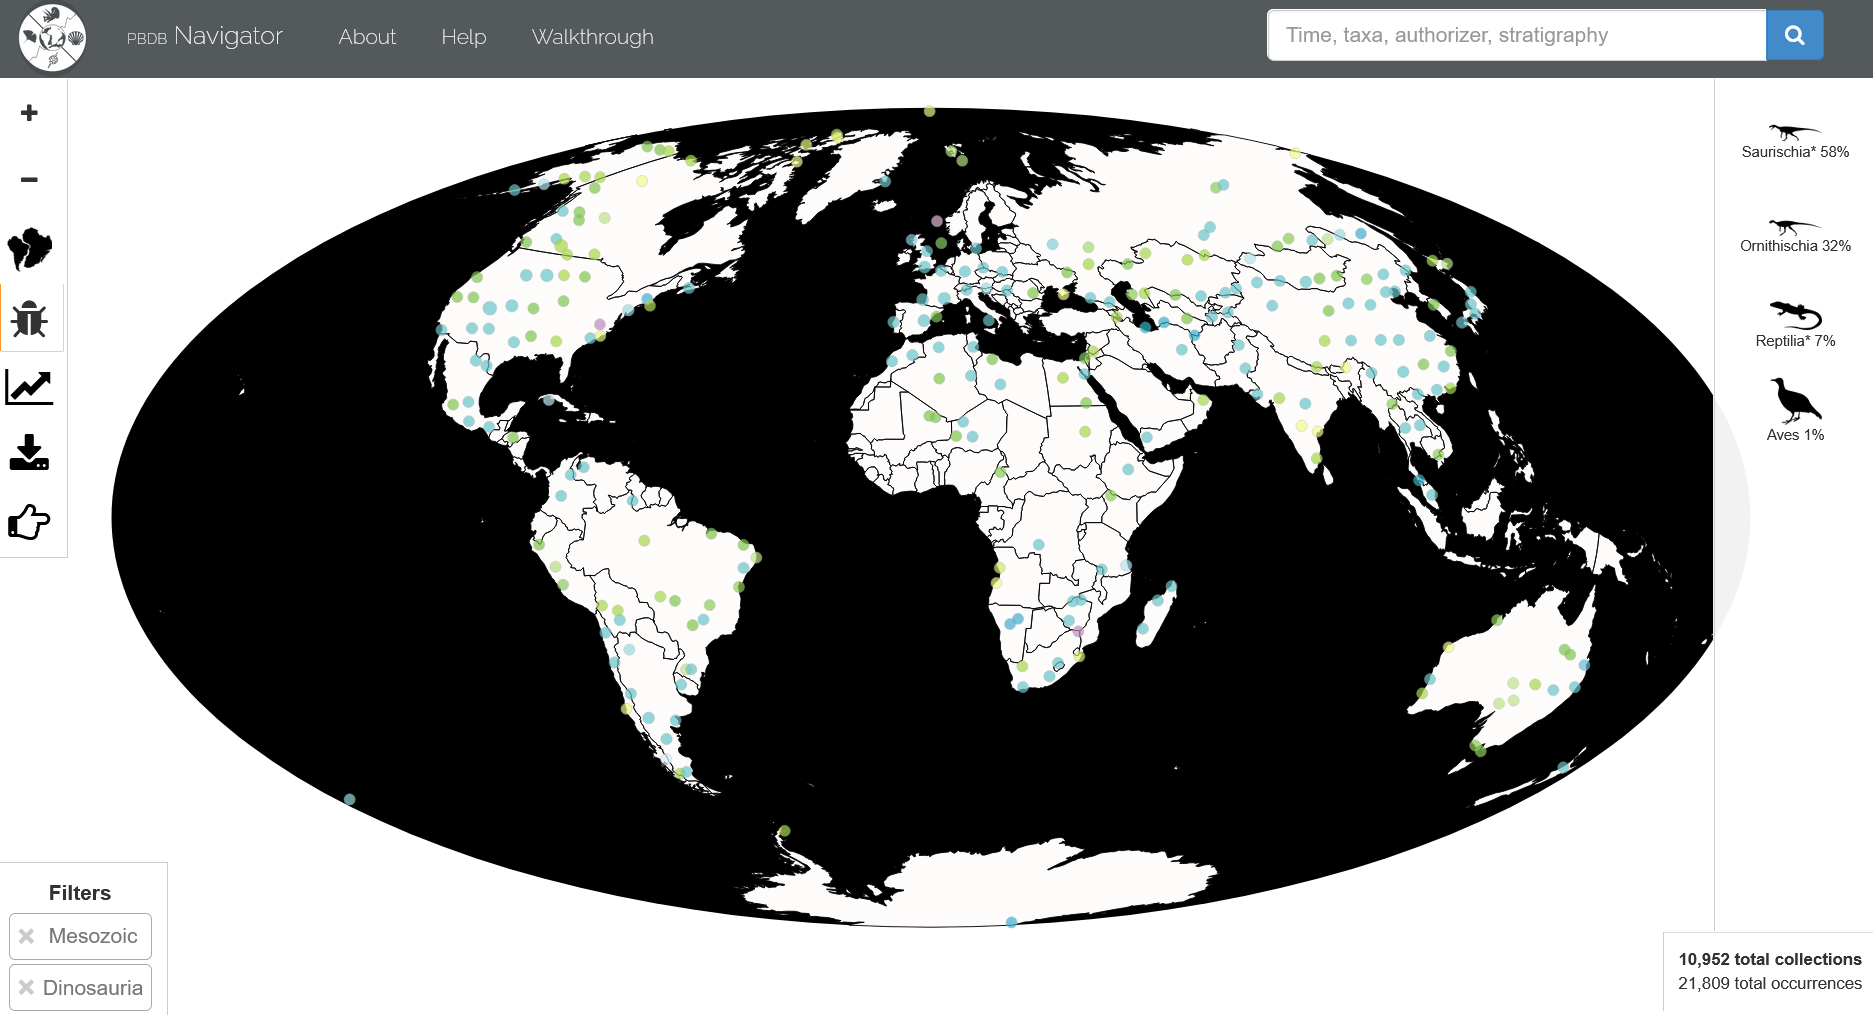1873x1015 pixels.
Task: Click the zoom out minus button
Action: click(x=29, y=180)
